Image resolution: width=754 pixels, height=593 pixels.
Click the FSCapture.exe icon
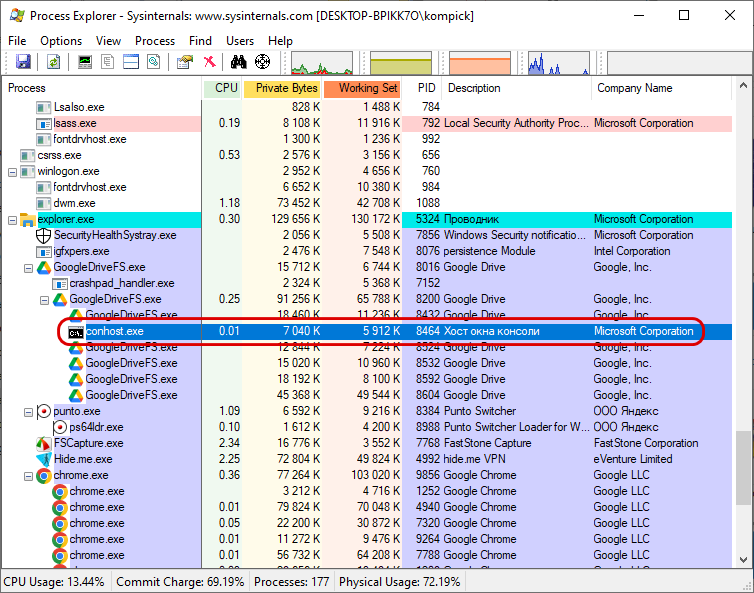click(44, 443)
